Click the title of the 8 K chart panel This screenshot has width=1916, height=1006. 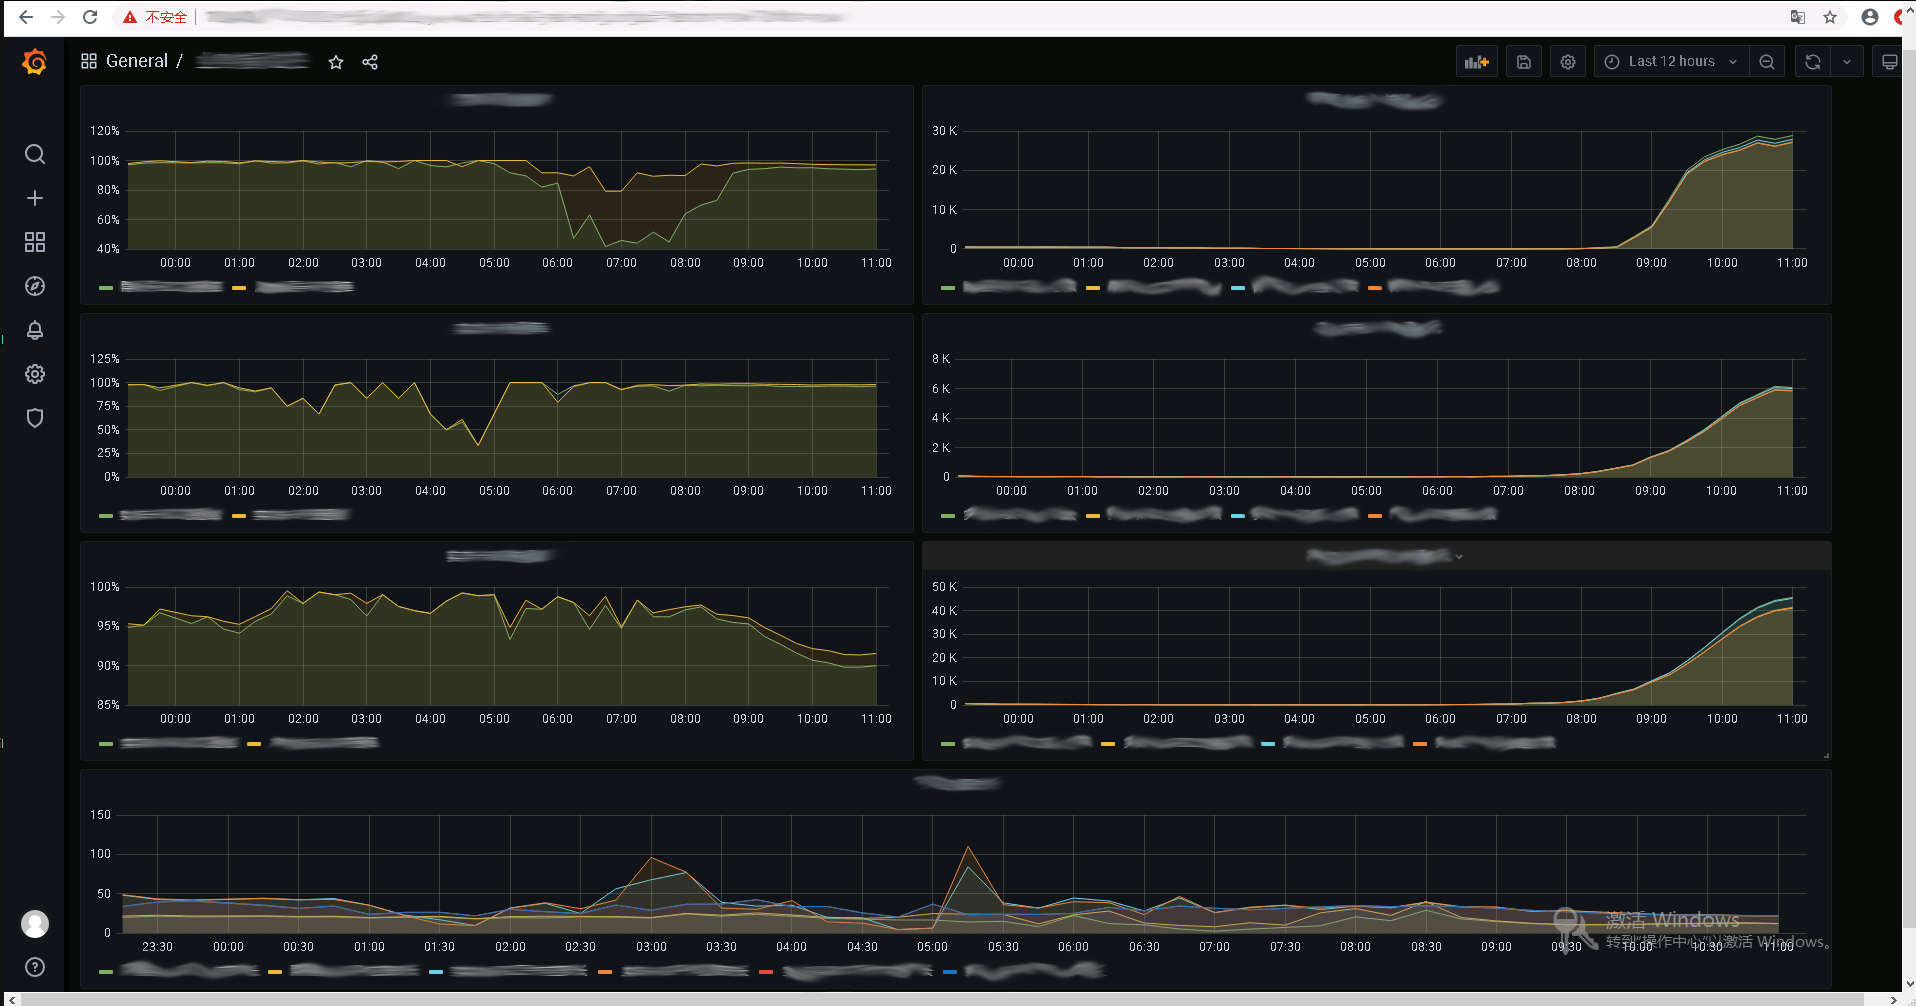click(x=1378, y=328)
